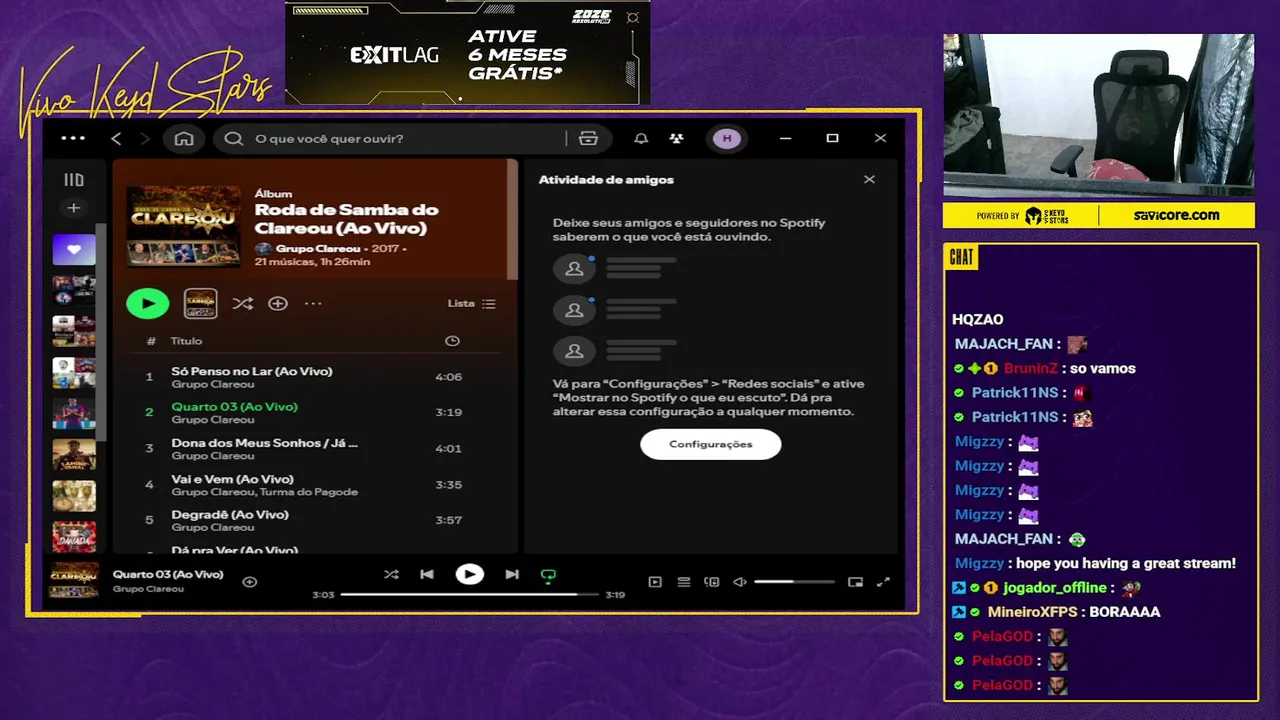Skip to next track
Image resolution: width=1280 pixels, height=720 pixels.
pyautogui.click(x=512, y=574)
